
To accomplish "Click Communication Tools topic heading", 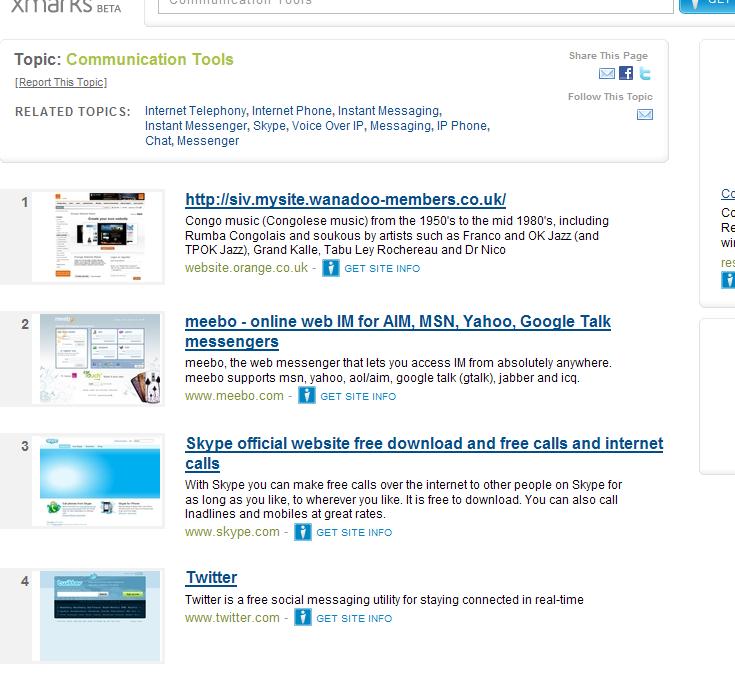I will pyautogui.click(x=150, y=60).
